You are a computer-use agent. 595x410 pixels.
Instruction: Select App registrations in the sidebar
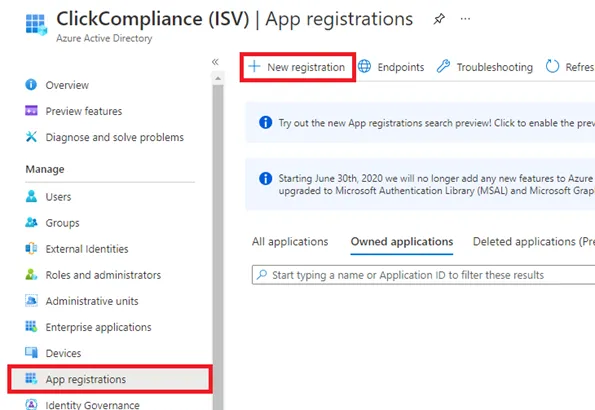coord(110,379)
